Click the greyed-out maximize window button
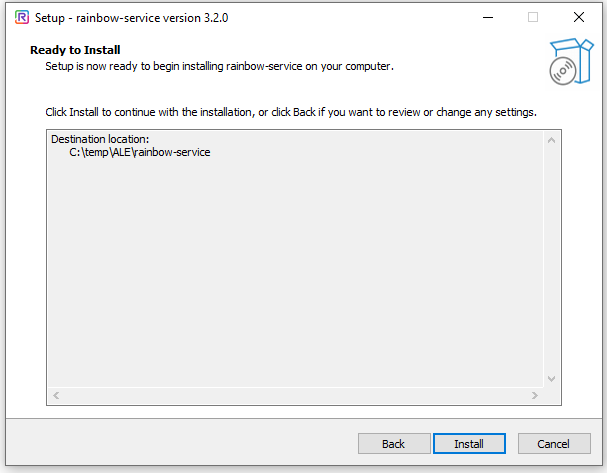 click(x=533, y=17)
